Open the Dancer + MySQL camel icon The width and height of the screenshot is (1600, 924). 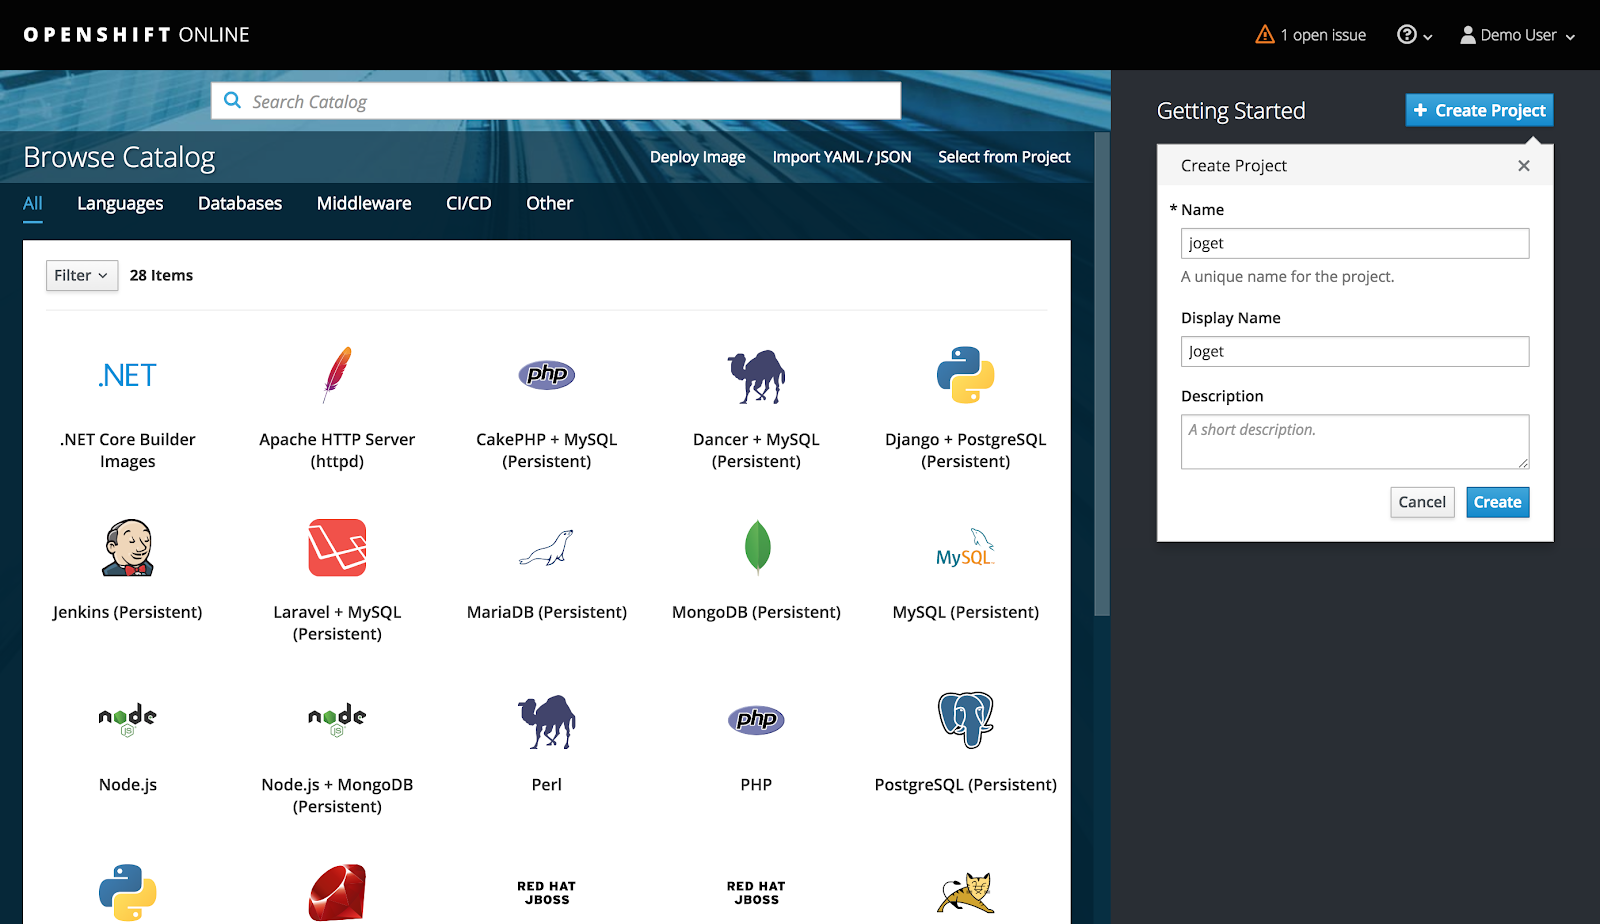(756, 376)
